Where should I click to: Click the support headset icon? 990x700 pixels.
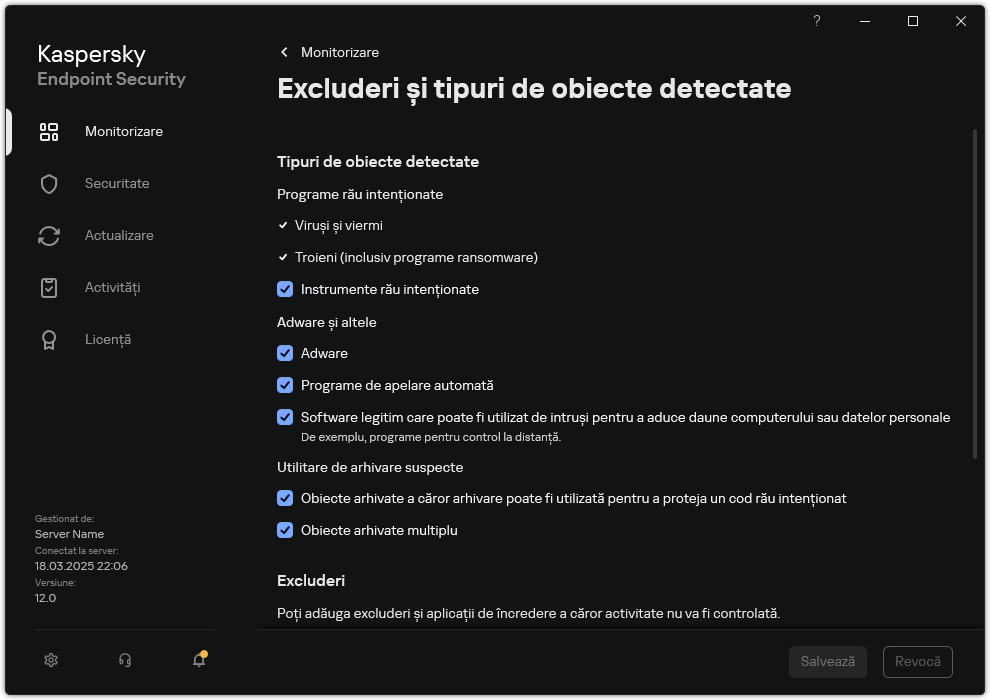124,660
